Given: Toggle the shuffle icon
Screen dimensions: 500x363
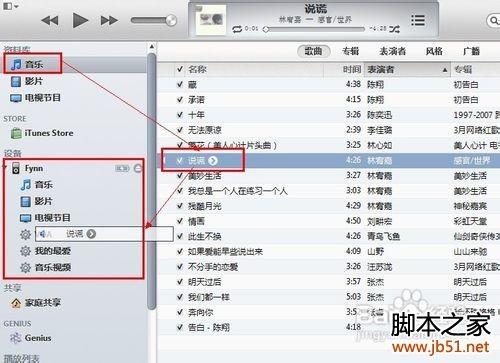Looking at the screenshot, I should point(394,29).
